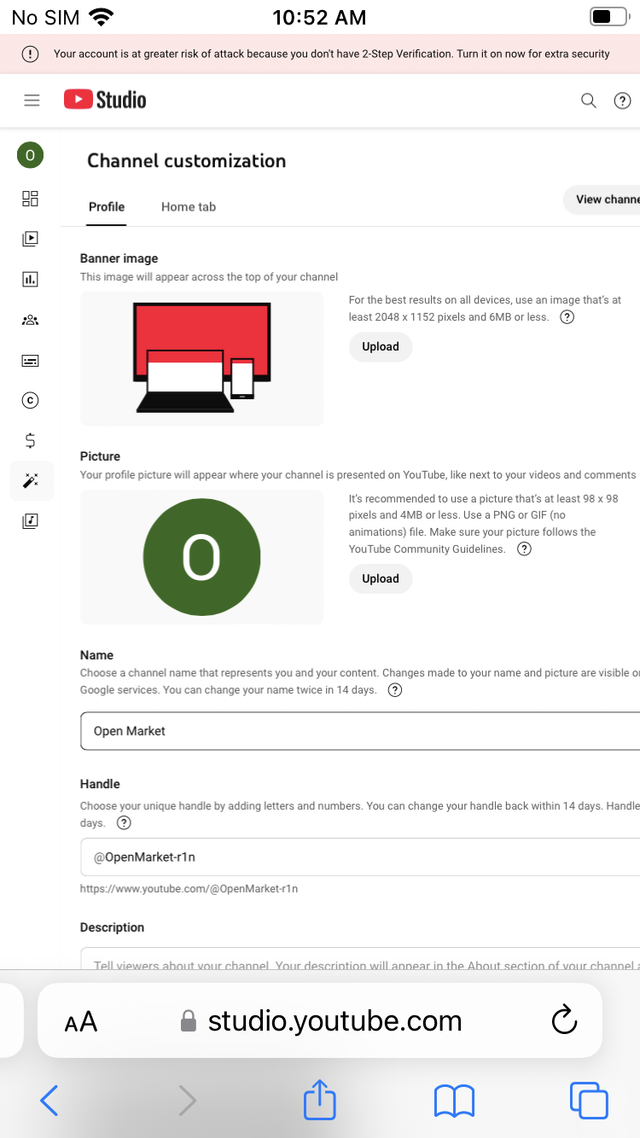Tap the AA reader text size button
Image resolution: width=640 pixels, height=1138 pixels.
point(81,1022)
